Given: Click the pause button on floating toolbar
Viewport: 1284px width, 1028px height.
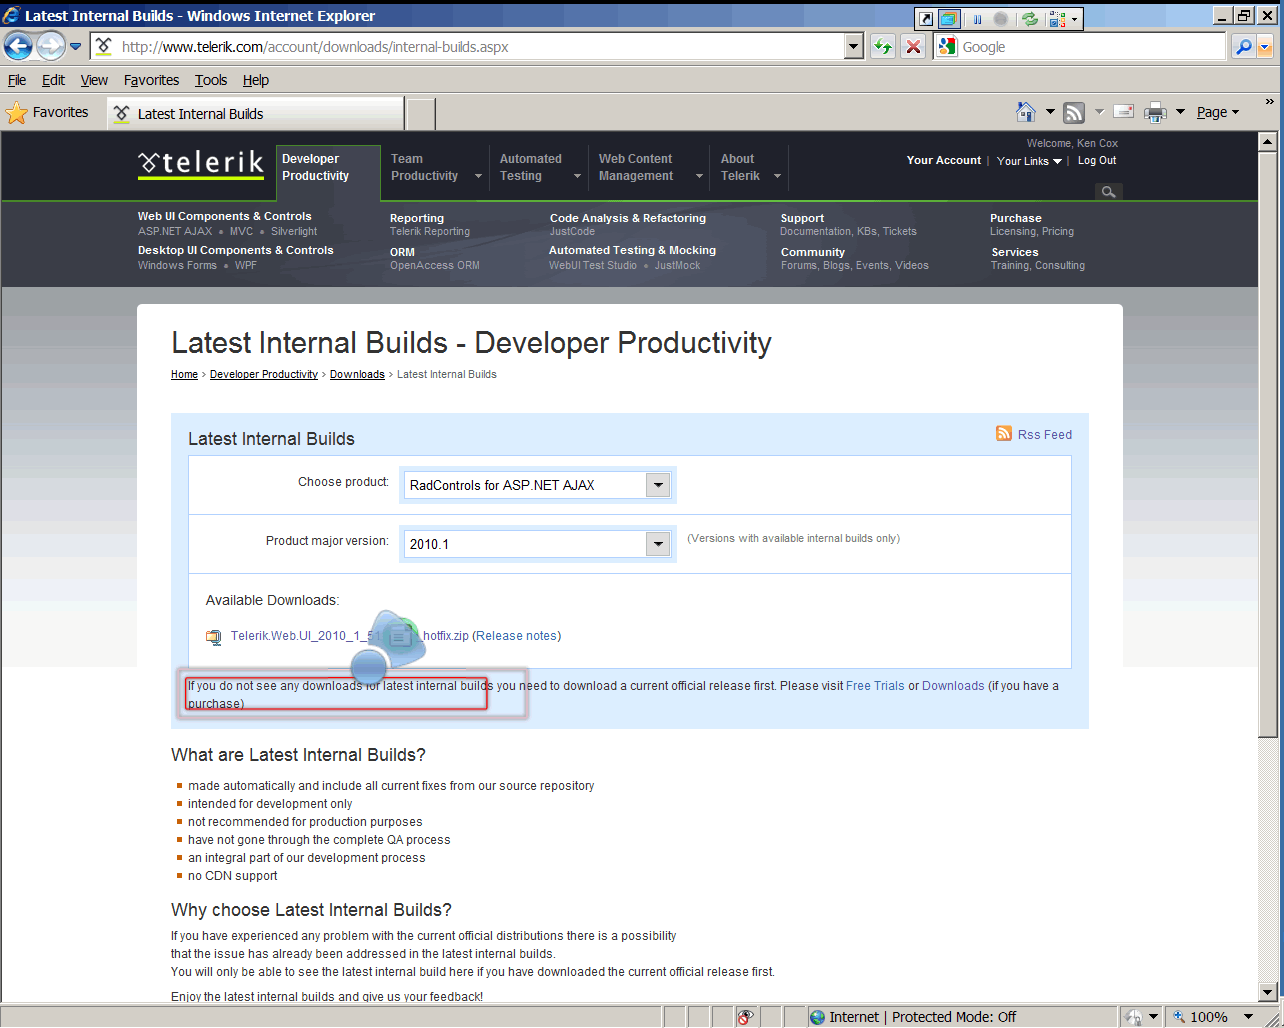Looking at the screenshot, I should pos(977,19).
